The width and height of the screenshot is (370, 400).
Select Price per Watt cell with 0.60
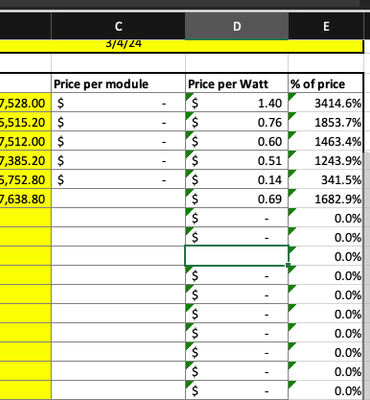point(237,141)
